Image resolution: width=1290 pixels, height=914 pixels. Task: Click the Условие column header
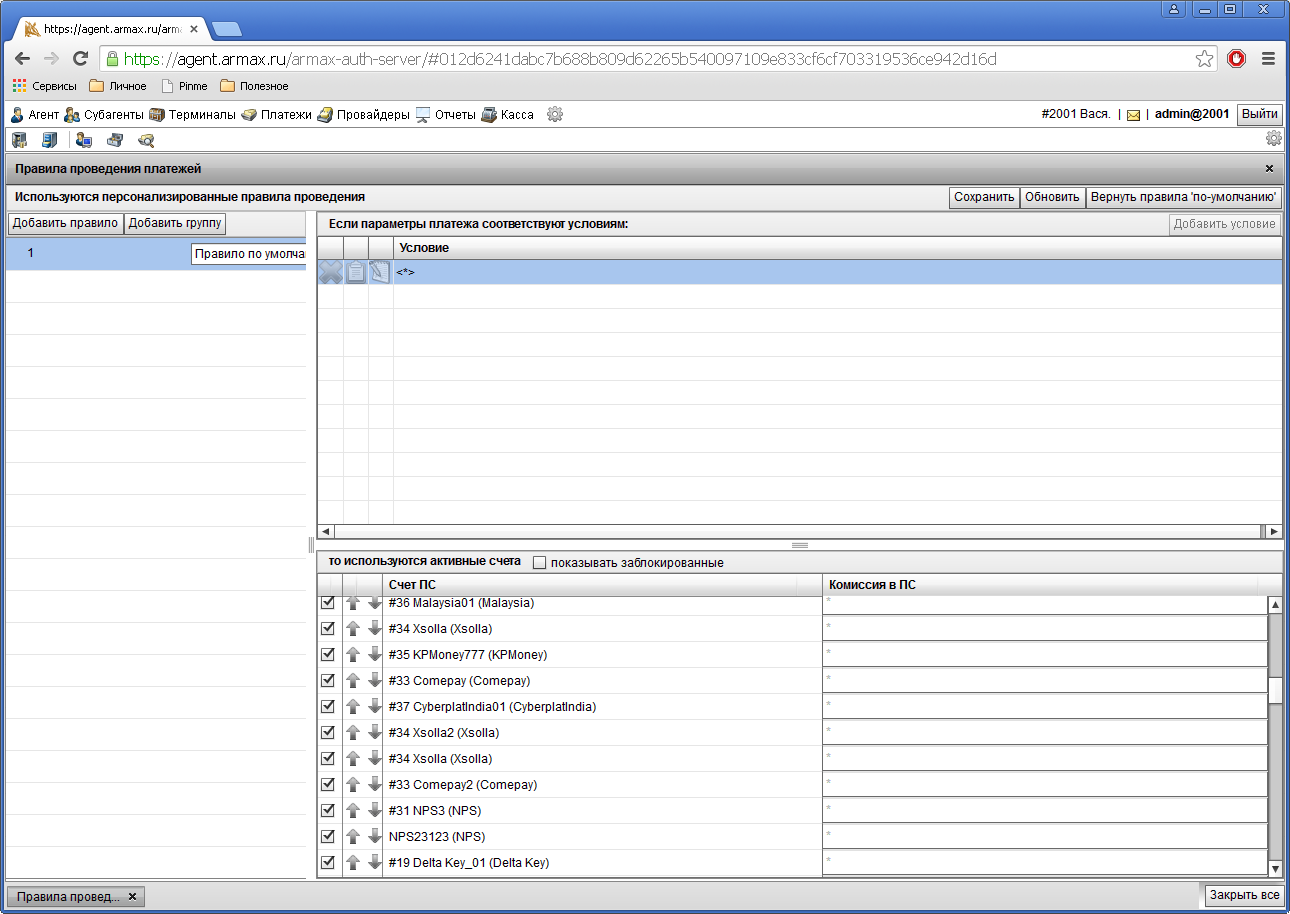838,247
